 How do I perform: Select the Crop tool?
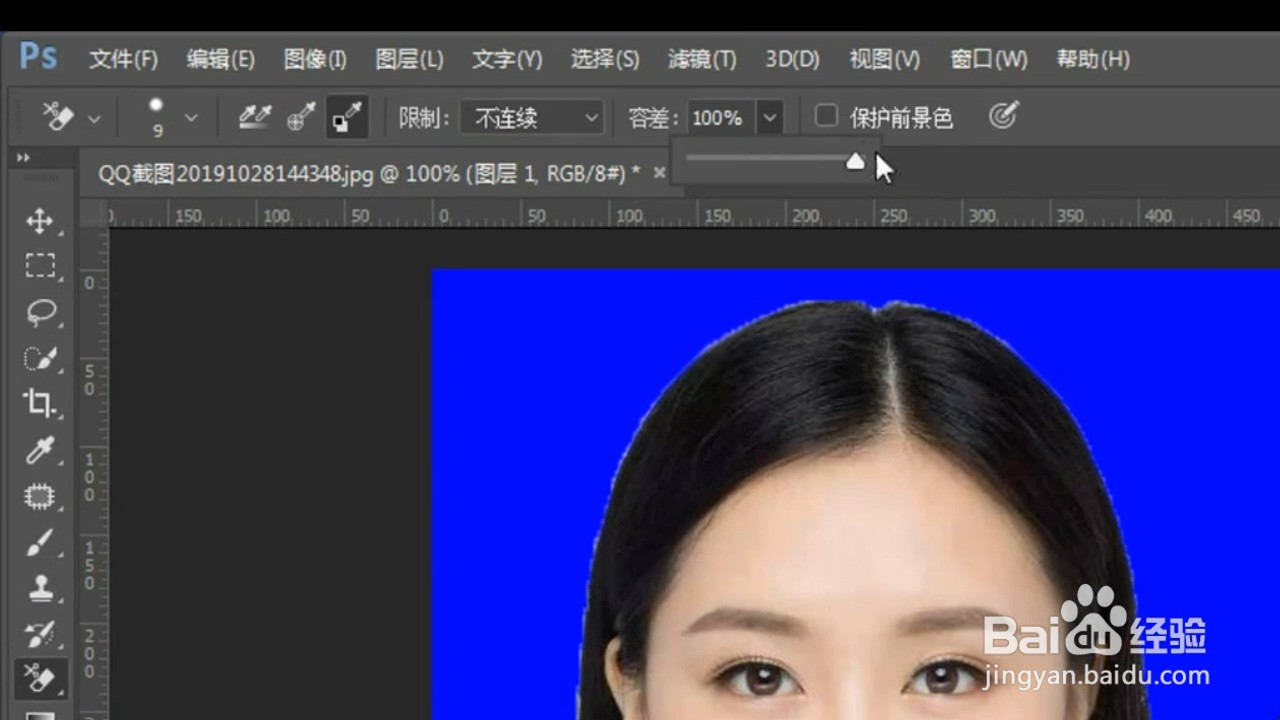coord(40,404)
